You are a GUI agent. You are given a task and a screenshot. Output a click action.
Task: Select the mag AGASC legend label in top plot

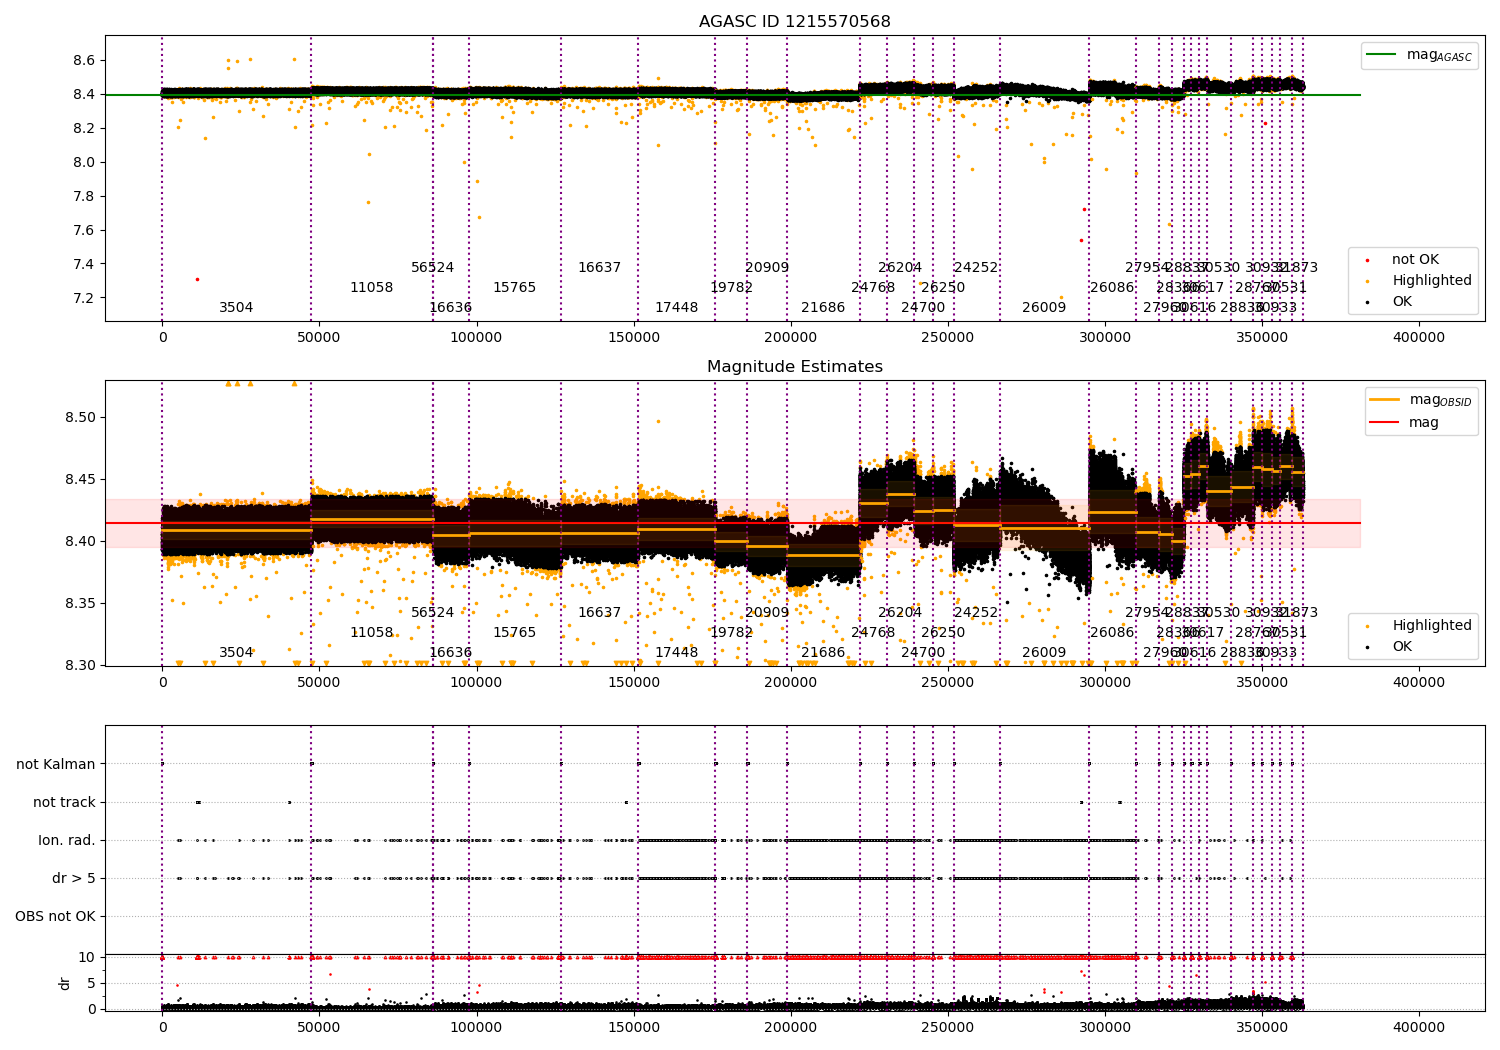point(1439,55)
